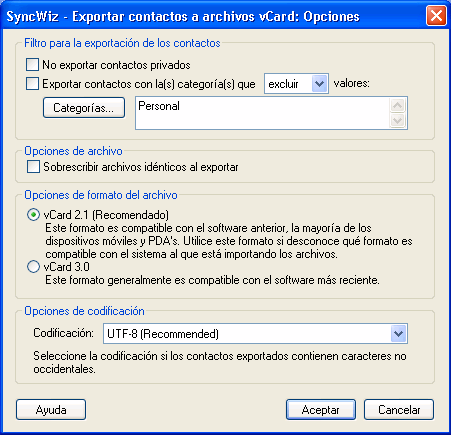Enable the 'No exportar contactos privados' checkbox
The height and width of the screenshot is (435, 451).
(32, 65)
